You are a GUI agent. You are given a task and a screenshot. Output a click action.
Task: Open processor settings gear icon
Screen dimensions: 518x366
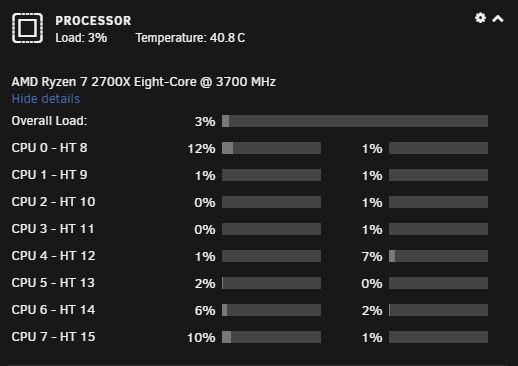point(480,18)
